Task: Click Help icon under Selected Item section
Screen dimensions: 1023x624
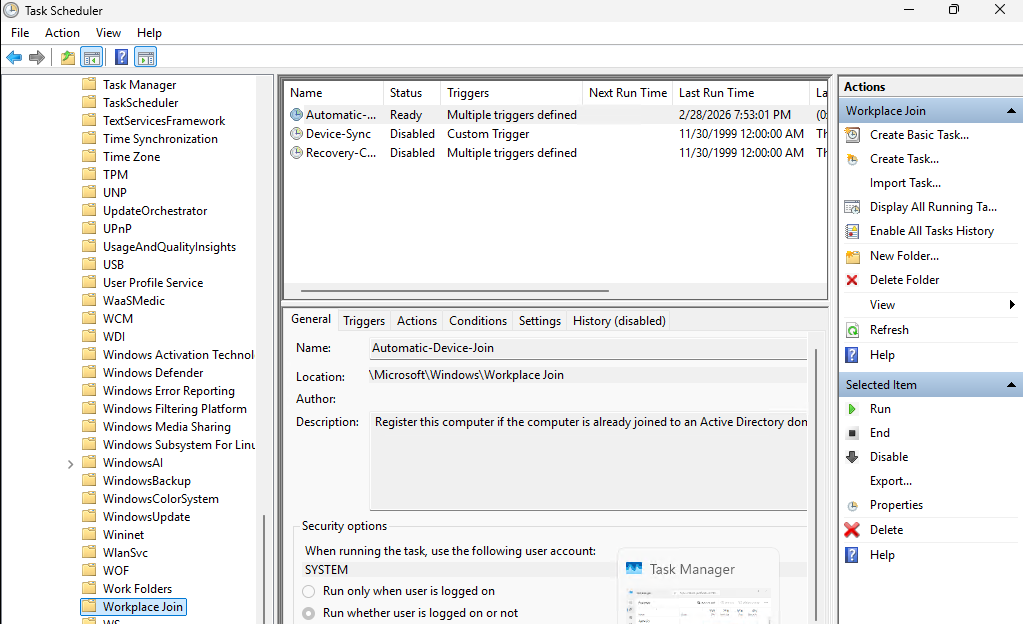Action: point(852,555)
